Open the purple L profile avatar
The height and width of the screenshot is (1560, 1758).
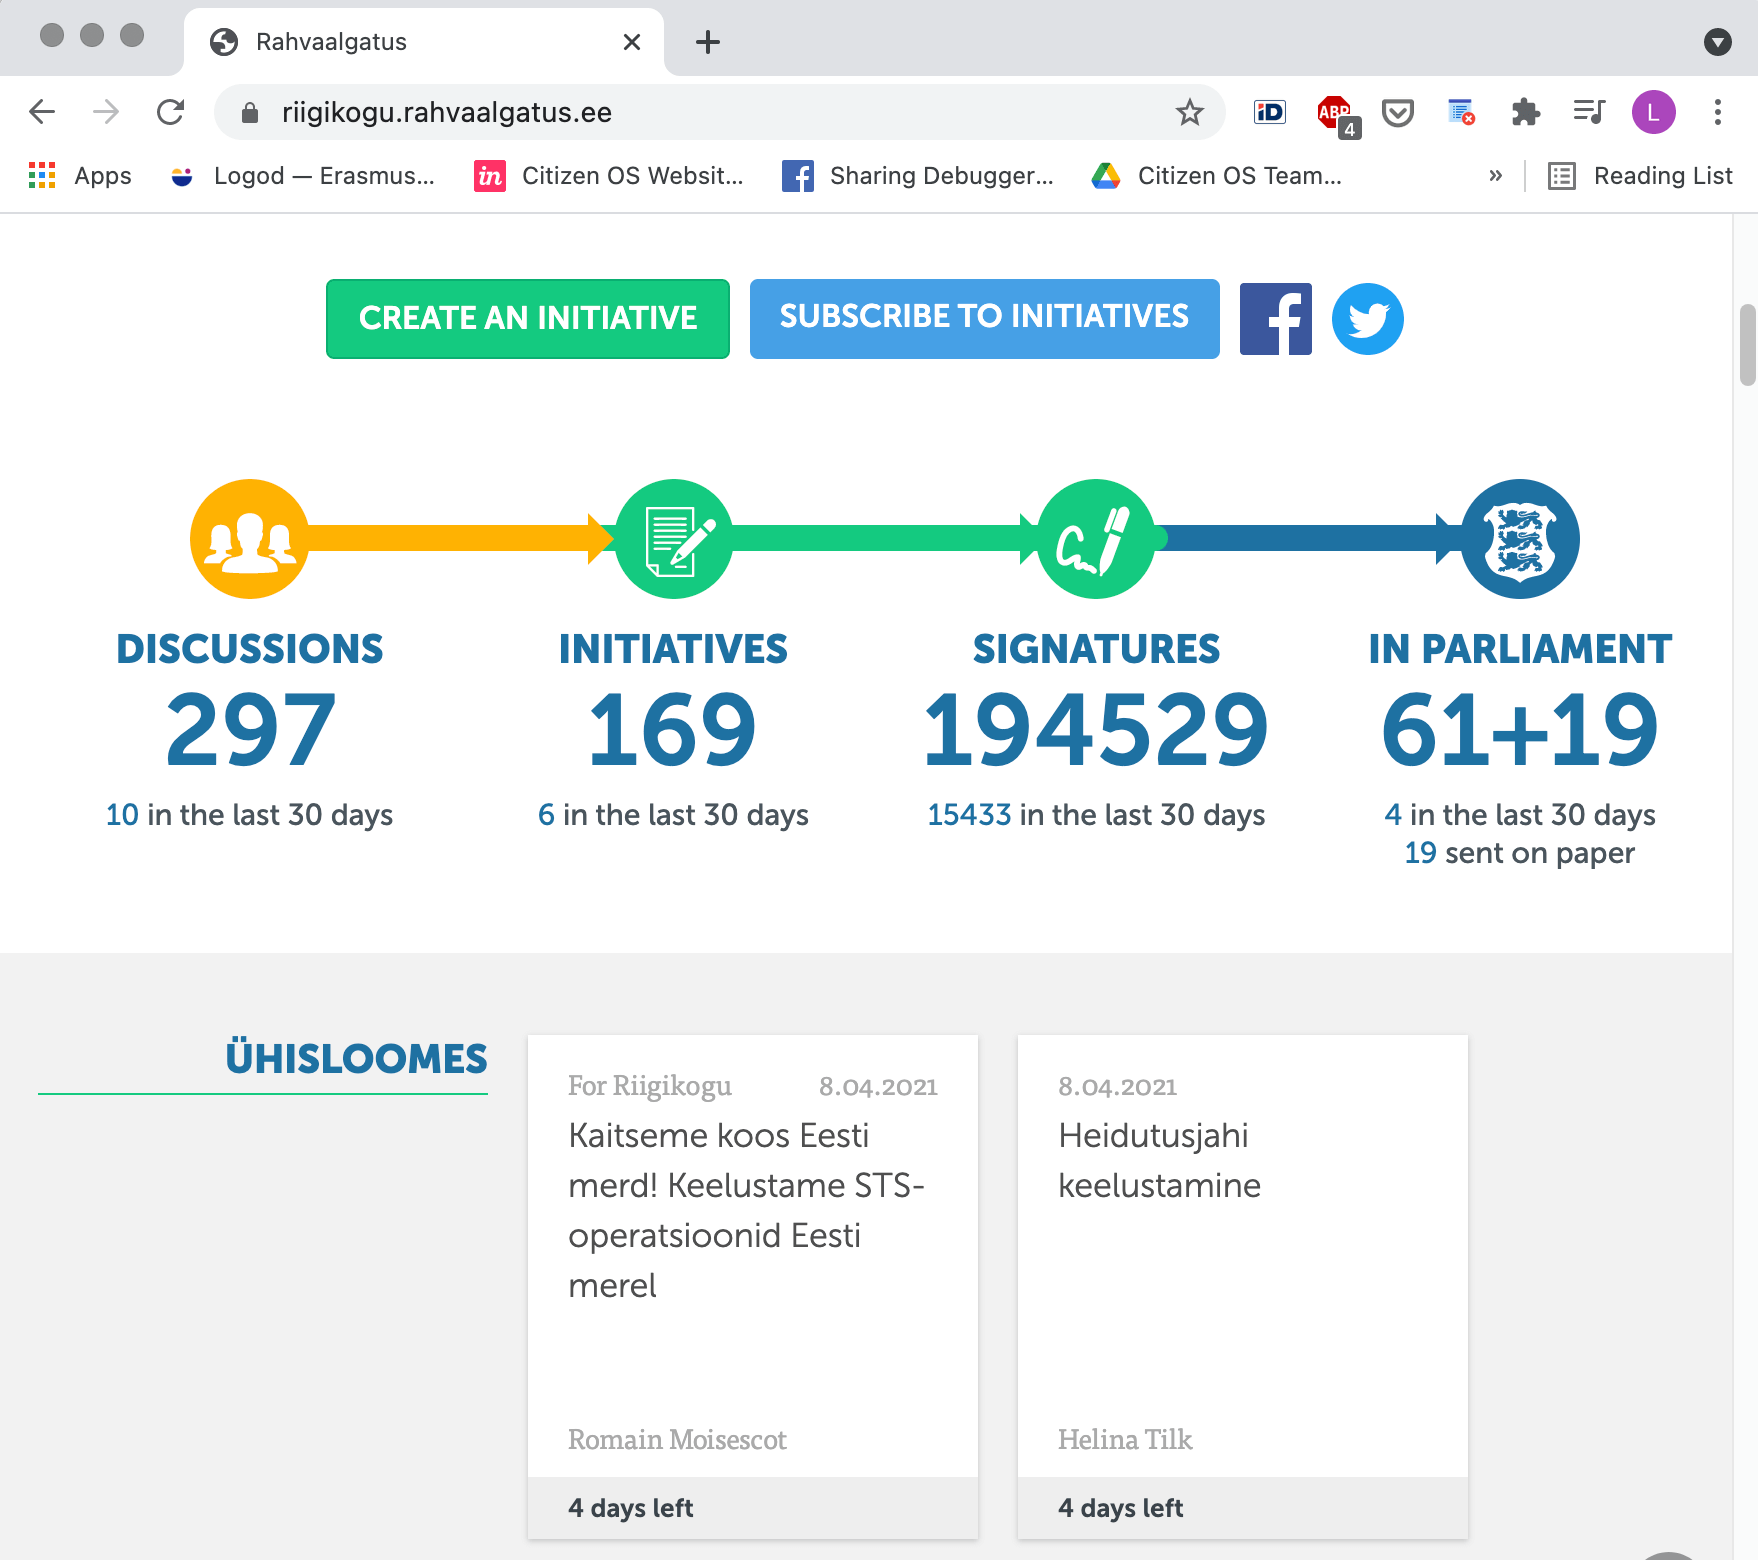point(1654,112)
